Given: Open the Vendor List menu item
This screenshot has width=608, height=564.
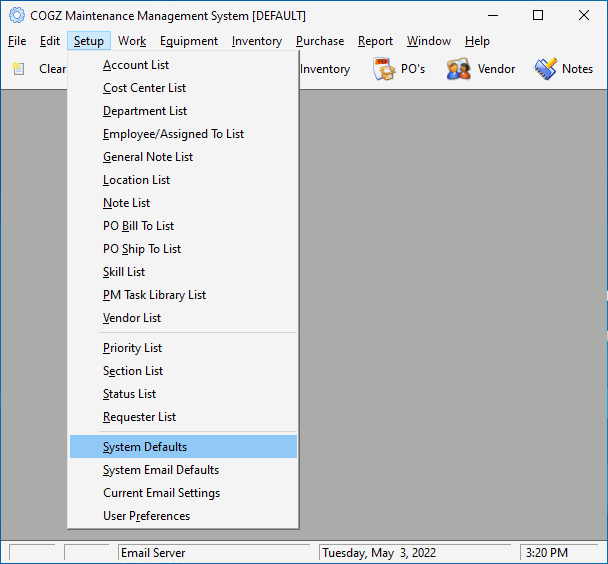Looking at the screenshot, I should click(132, 318).
